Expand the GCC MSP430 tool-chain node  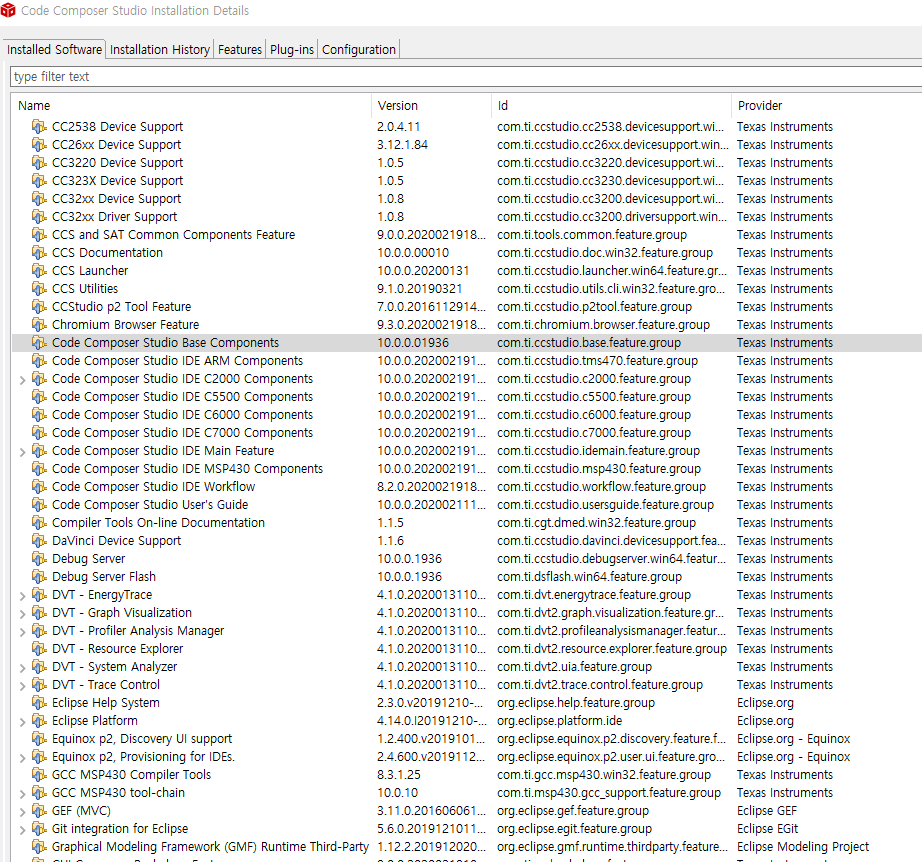(x=22, y=794)
